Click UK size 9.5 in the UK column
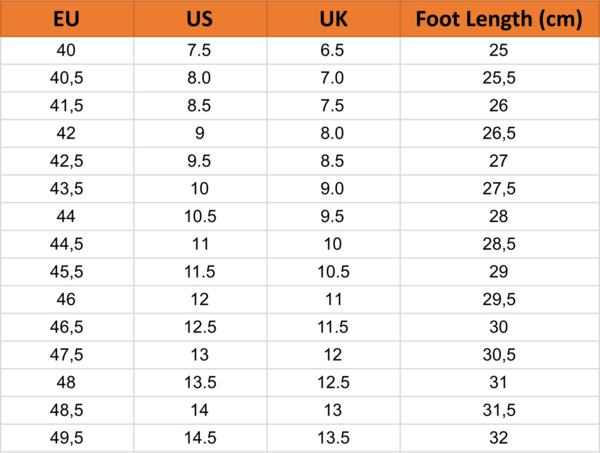 pyautogui.click(x=333, y=216)
